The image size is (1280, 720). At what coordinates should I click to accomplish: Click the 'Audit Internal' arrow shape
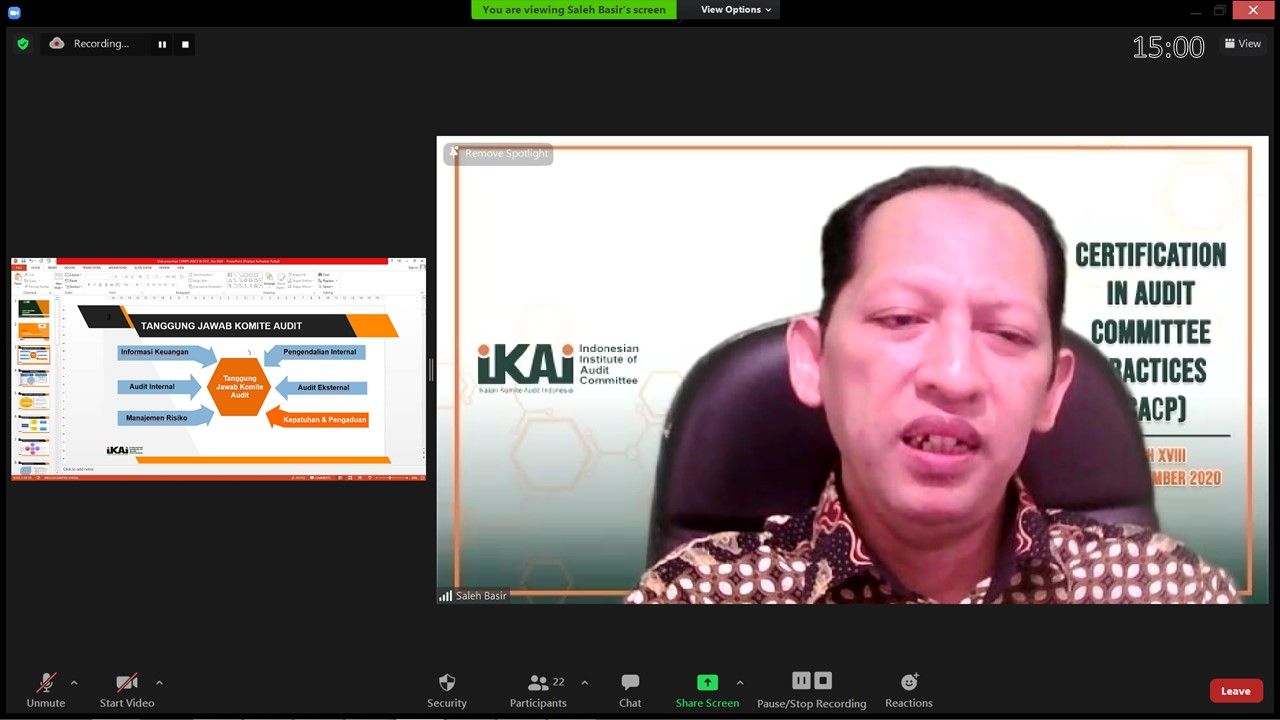pos(160,387)
